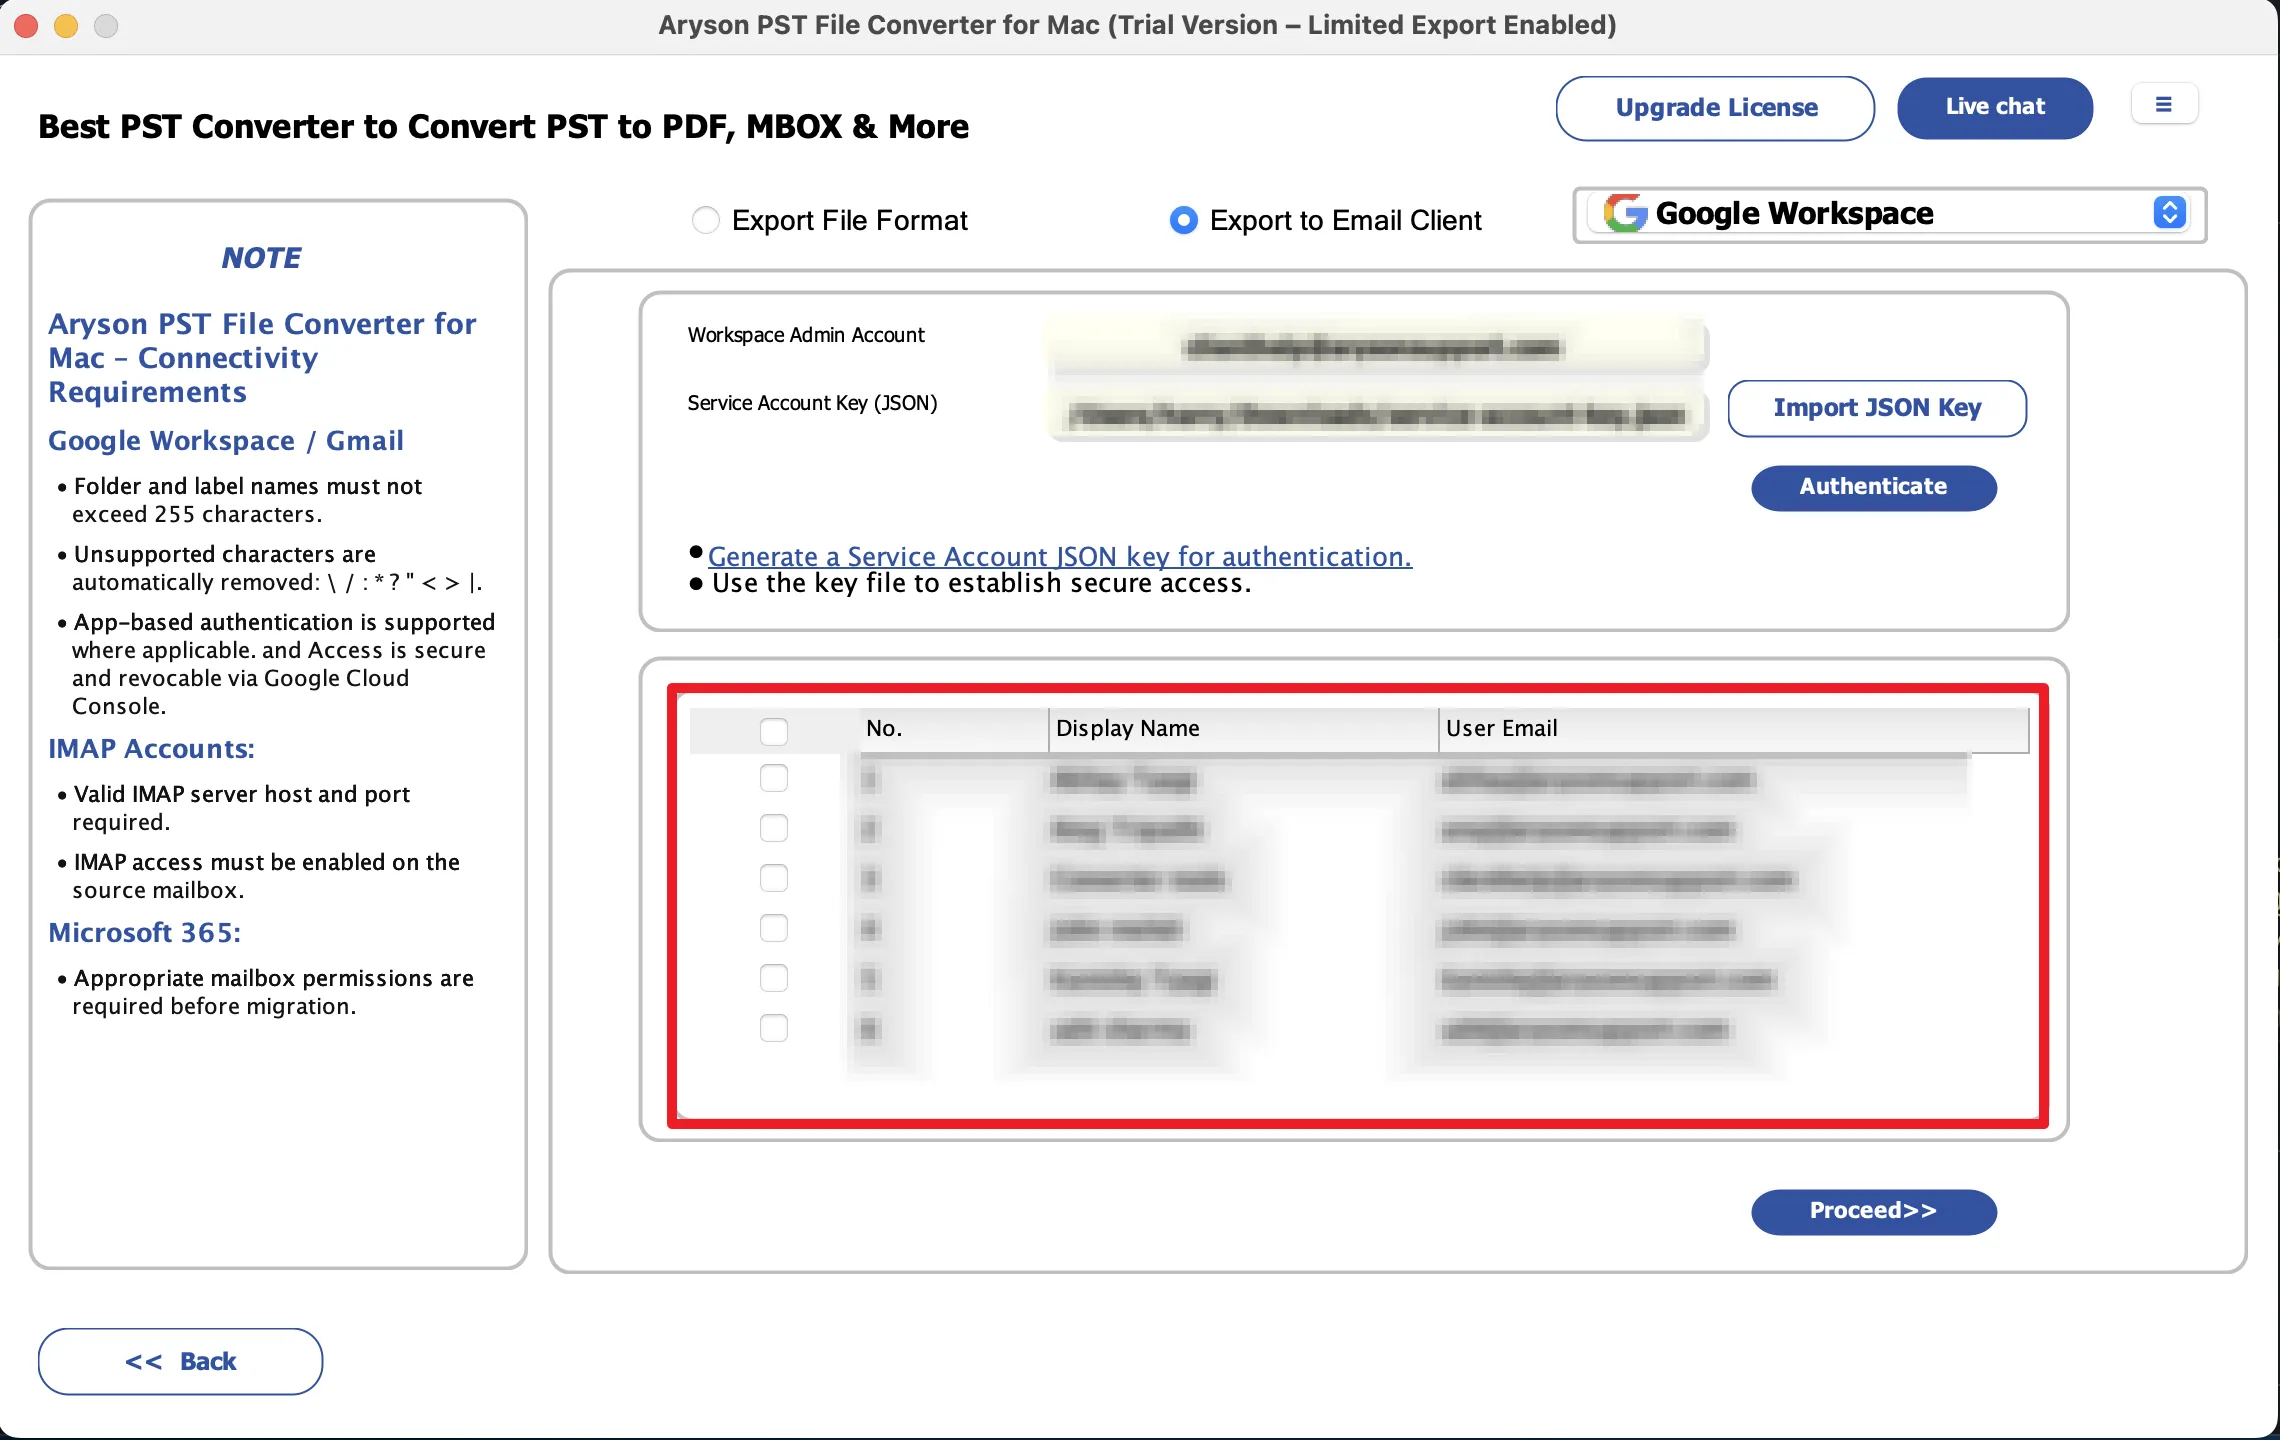Click the Upgrade License button
Viewport: 2280px width, 1440px height.
pos(1715,108)
